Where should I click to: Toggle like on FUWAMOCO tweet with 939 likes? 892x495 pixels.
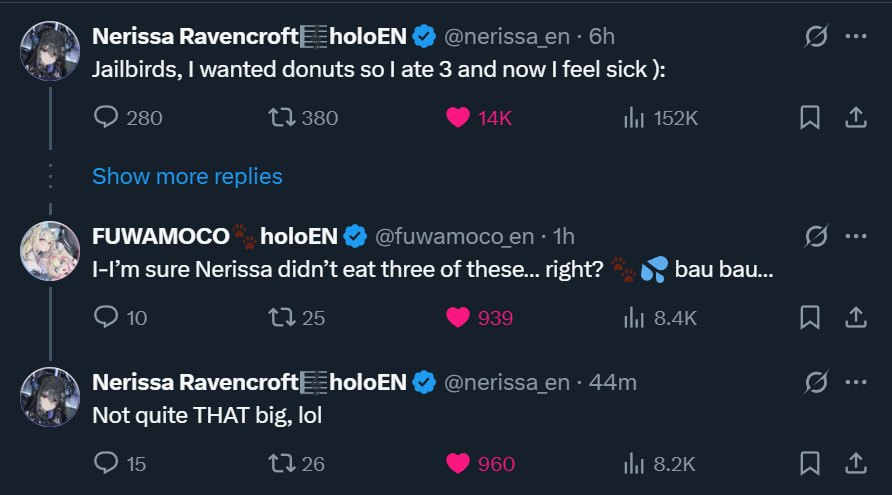pos(458,318)
